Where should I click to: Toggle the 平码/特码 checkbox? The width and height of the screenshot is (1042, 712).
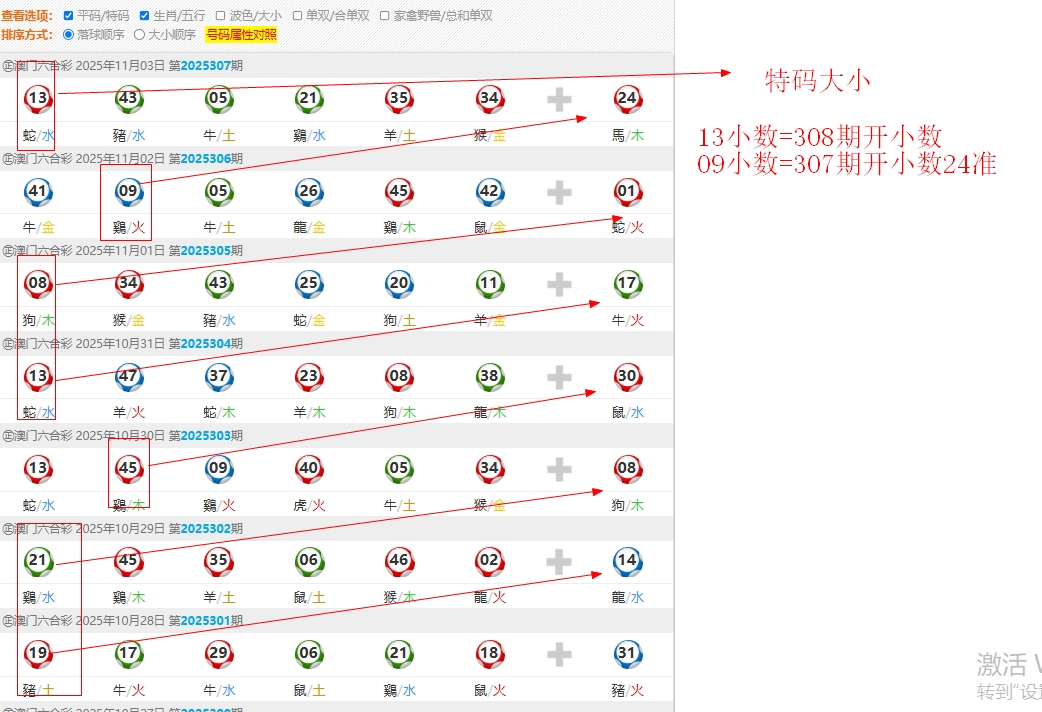click(68, 16)
